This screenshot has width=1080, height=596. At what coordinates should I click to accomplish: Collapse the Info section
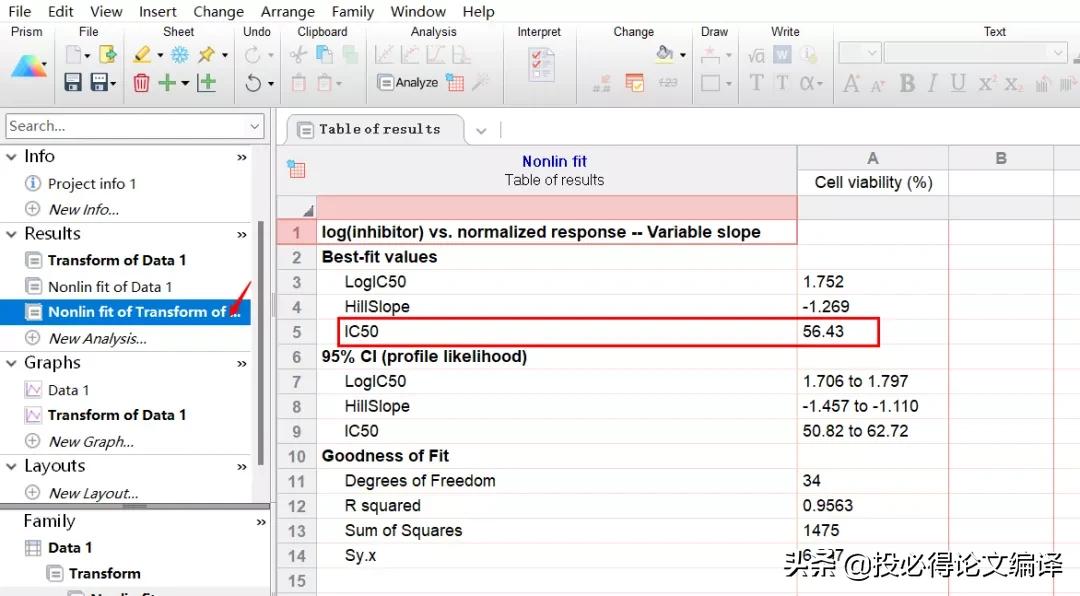click(x=11, y=157)
